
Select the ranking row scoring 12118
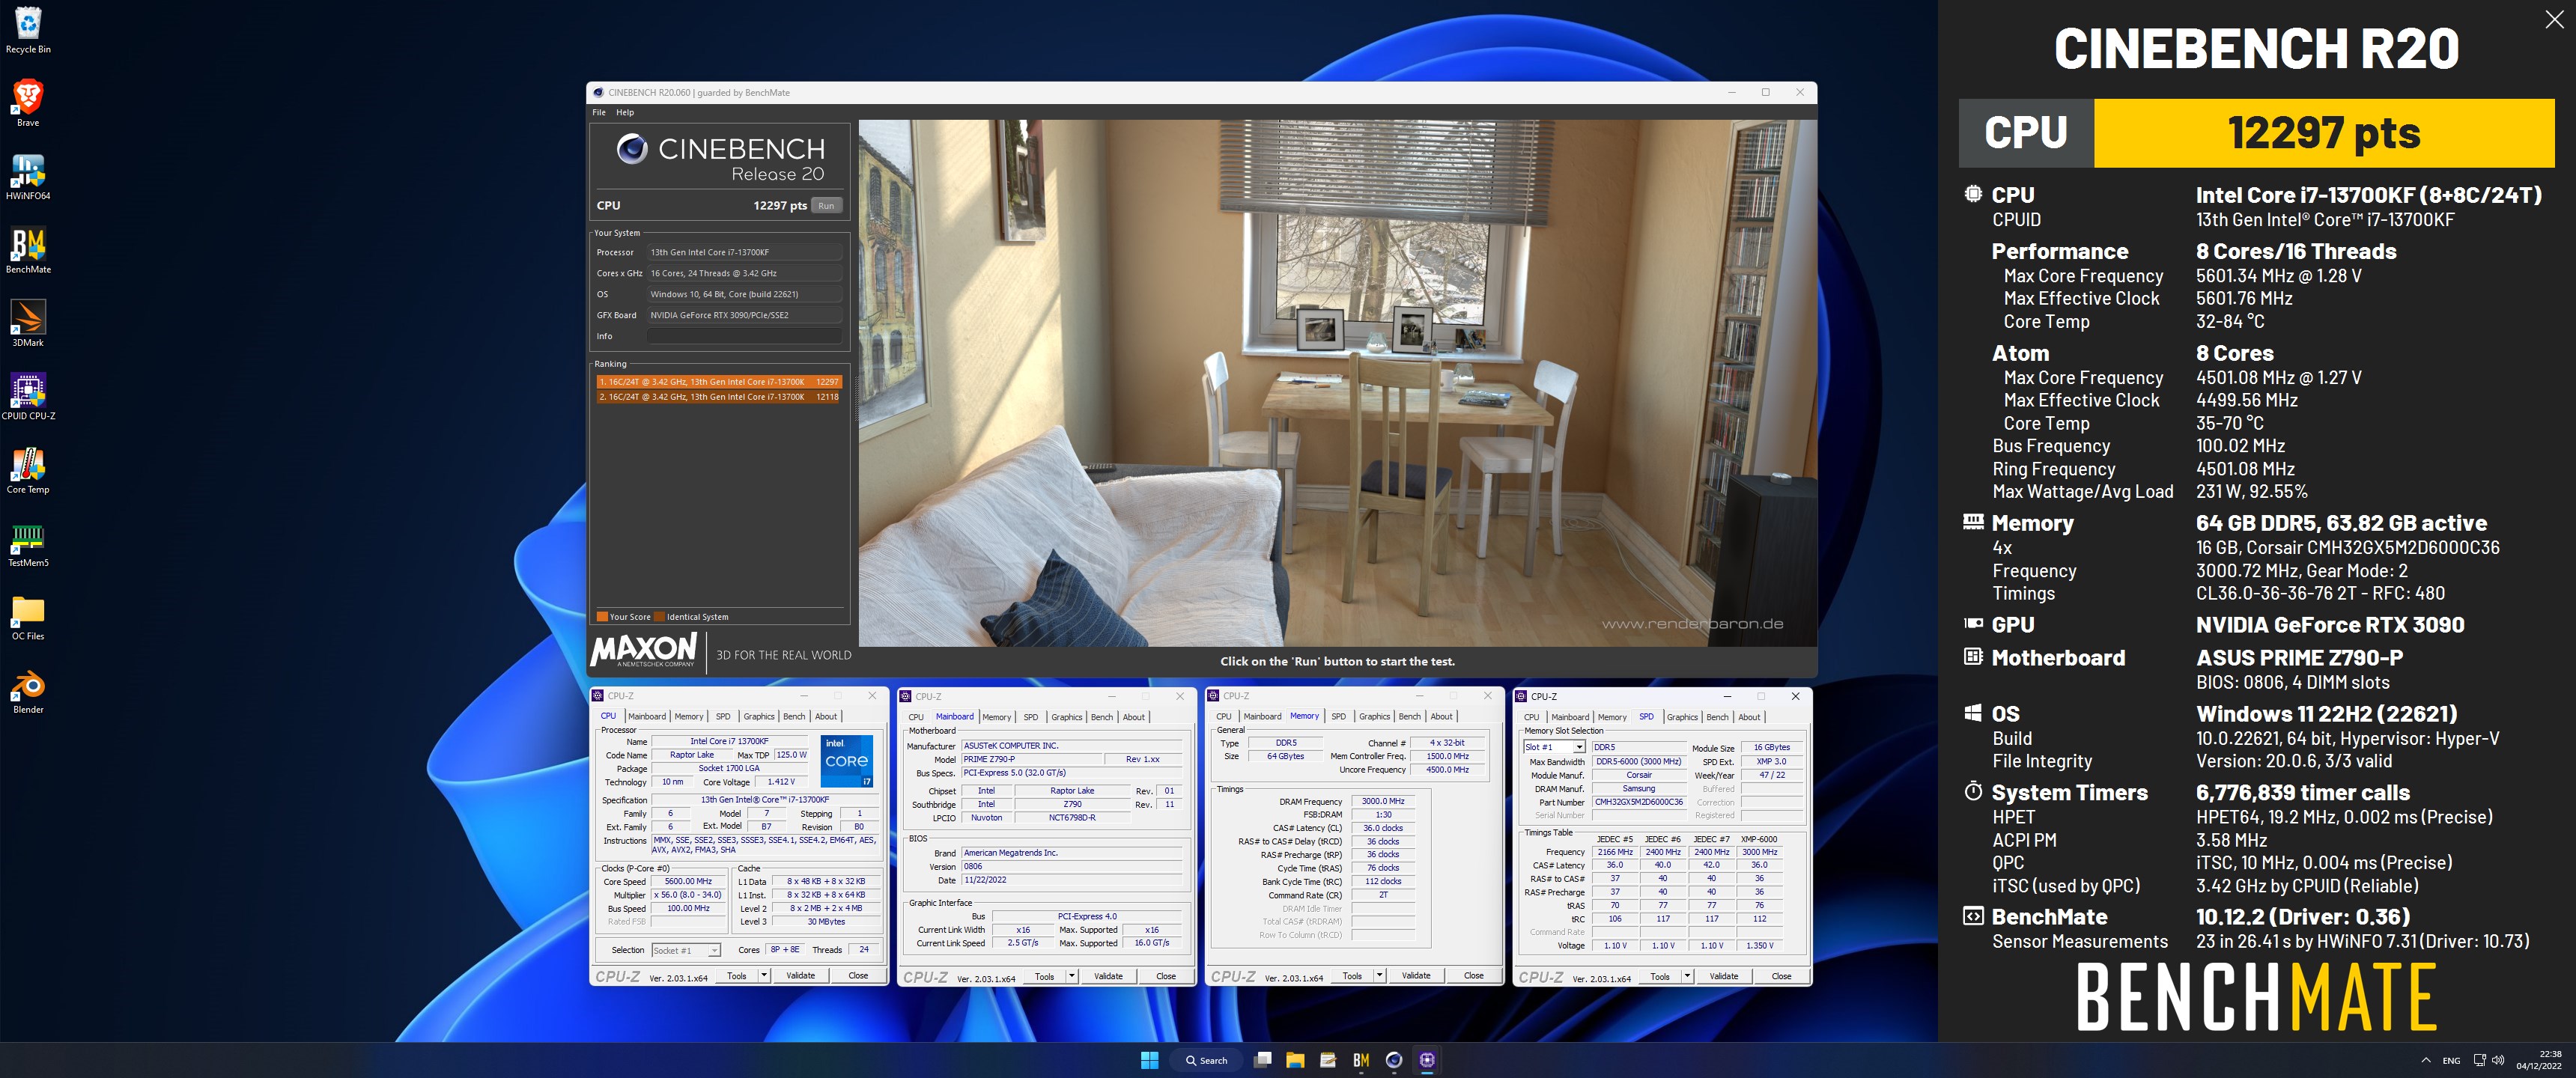pyautogui.click(x=719, y=397)
